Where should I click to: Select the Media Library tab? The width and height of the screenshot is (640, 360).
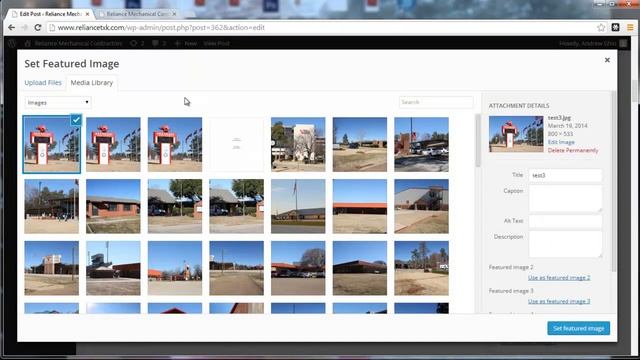coord(92,82)
